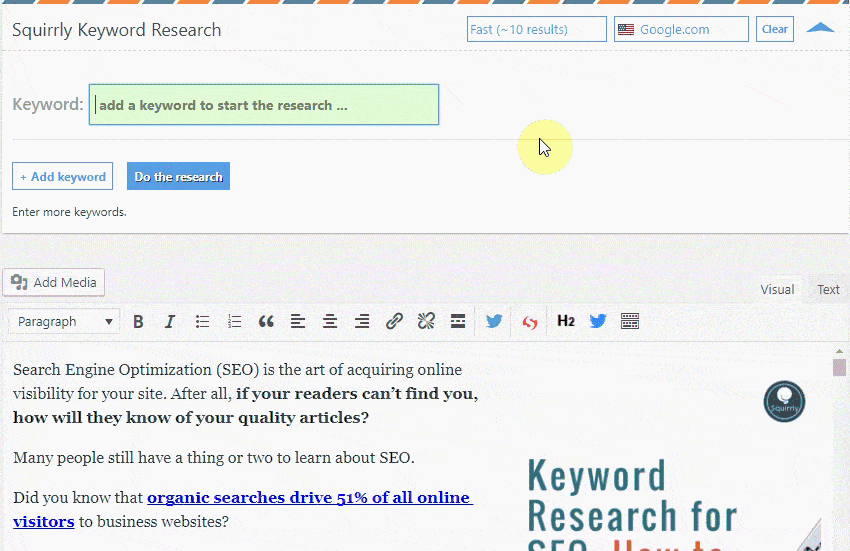Toggle bold formatting in editor toolbar

click(x=138, y=322)
